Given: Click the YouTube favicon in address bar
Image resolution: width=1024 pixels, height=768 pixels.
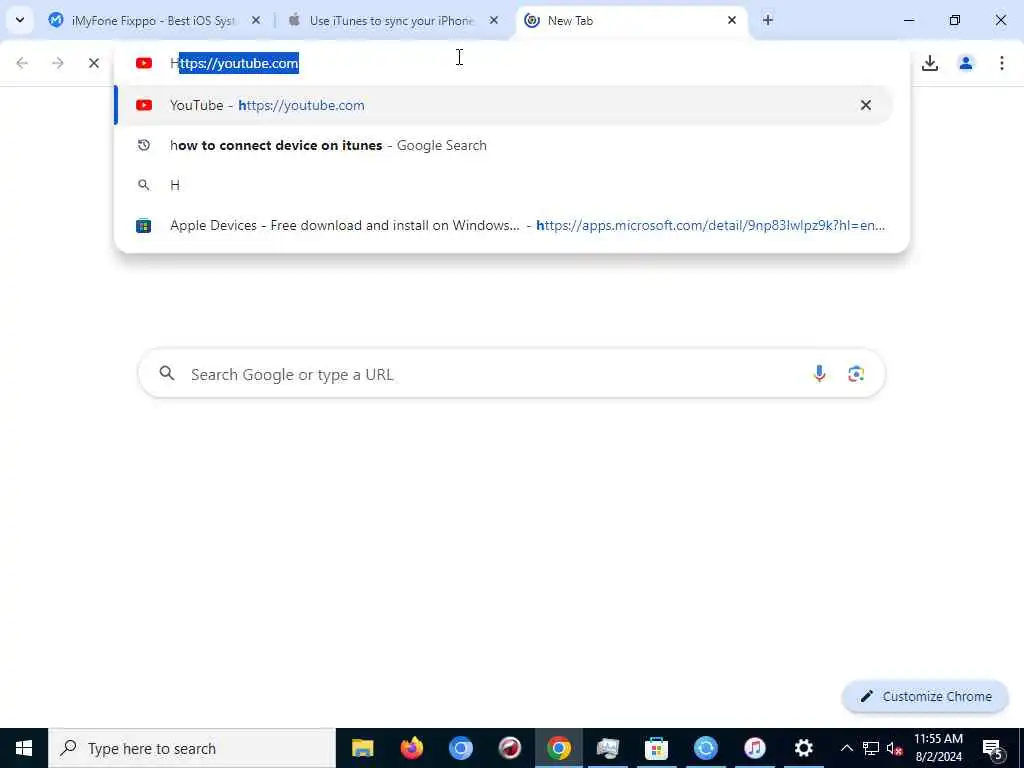Looking at the screenshot, I should (x=144, y=63).
